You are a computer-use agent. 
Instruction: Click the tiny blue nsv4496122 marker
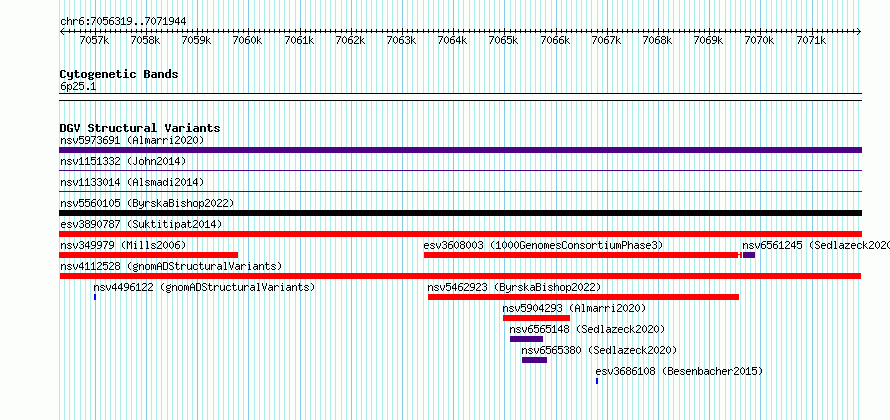tap(95, 297)
